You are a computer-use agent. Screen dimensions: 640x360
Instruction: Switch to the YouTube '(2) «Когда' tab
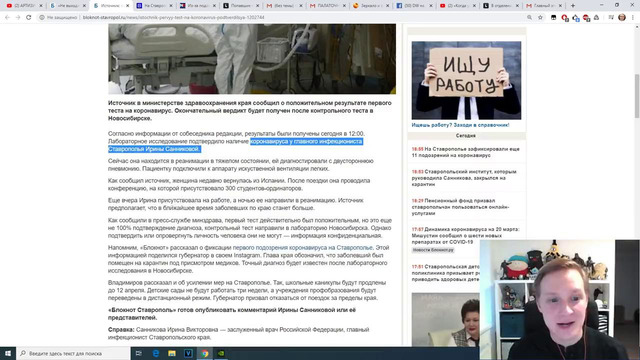pyautogui.click(x=458, y=6)
